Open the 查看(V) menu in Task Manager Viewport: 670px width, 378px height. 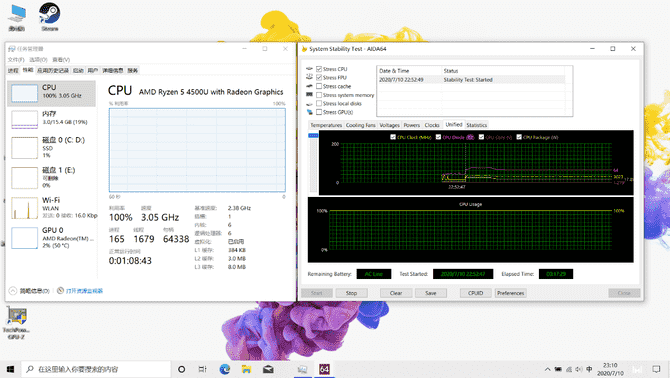(x=61, y=59)
